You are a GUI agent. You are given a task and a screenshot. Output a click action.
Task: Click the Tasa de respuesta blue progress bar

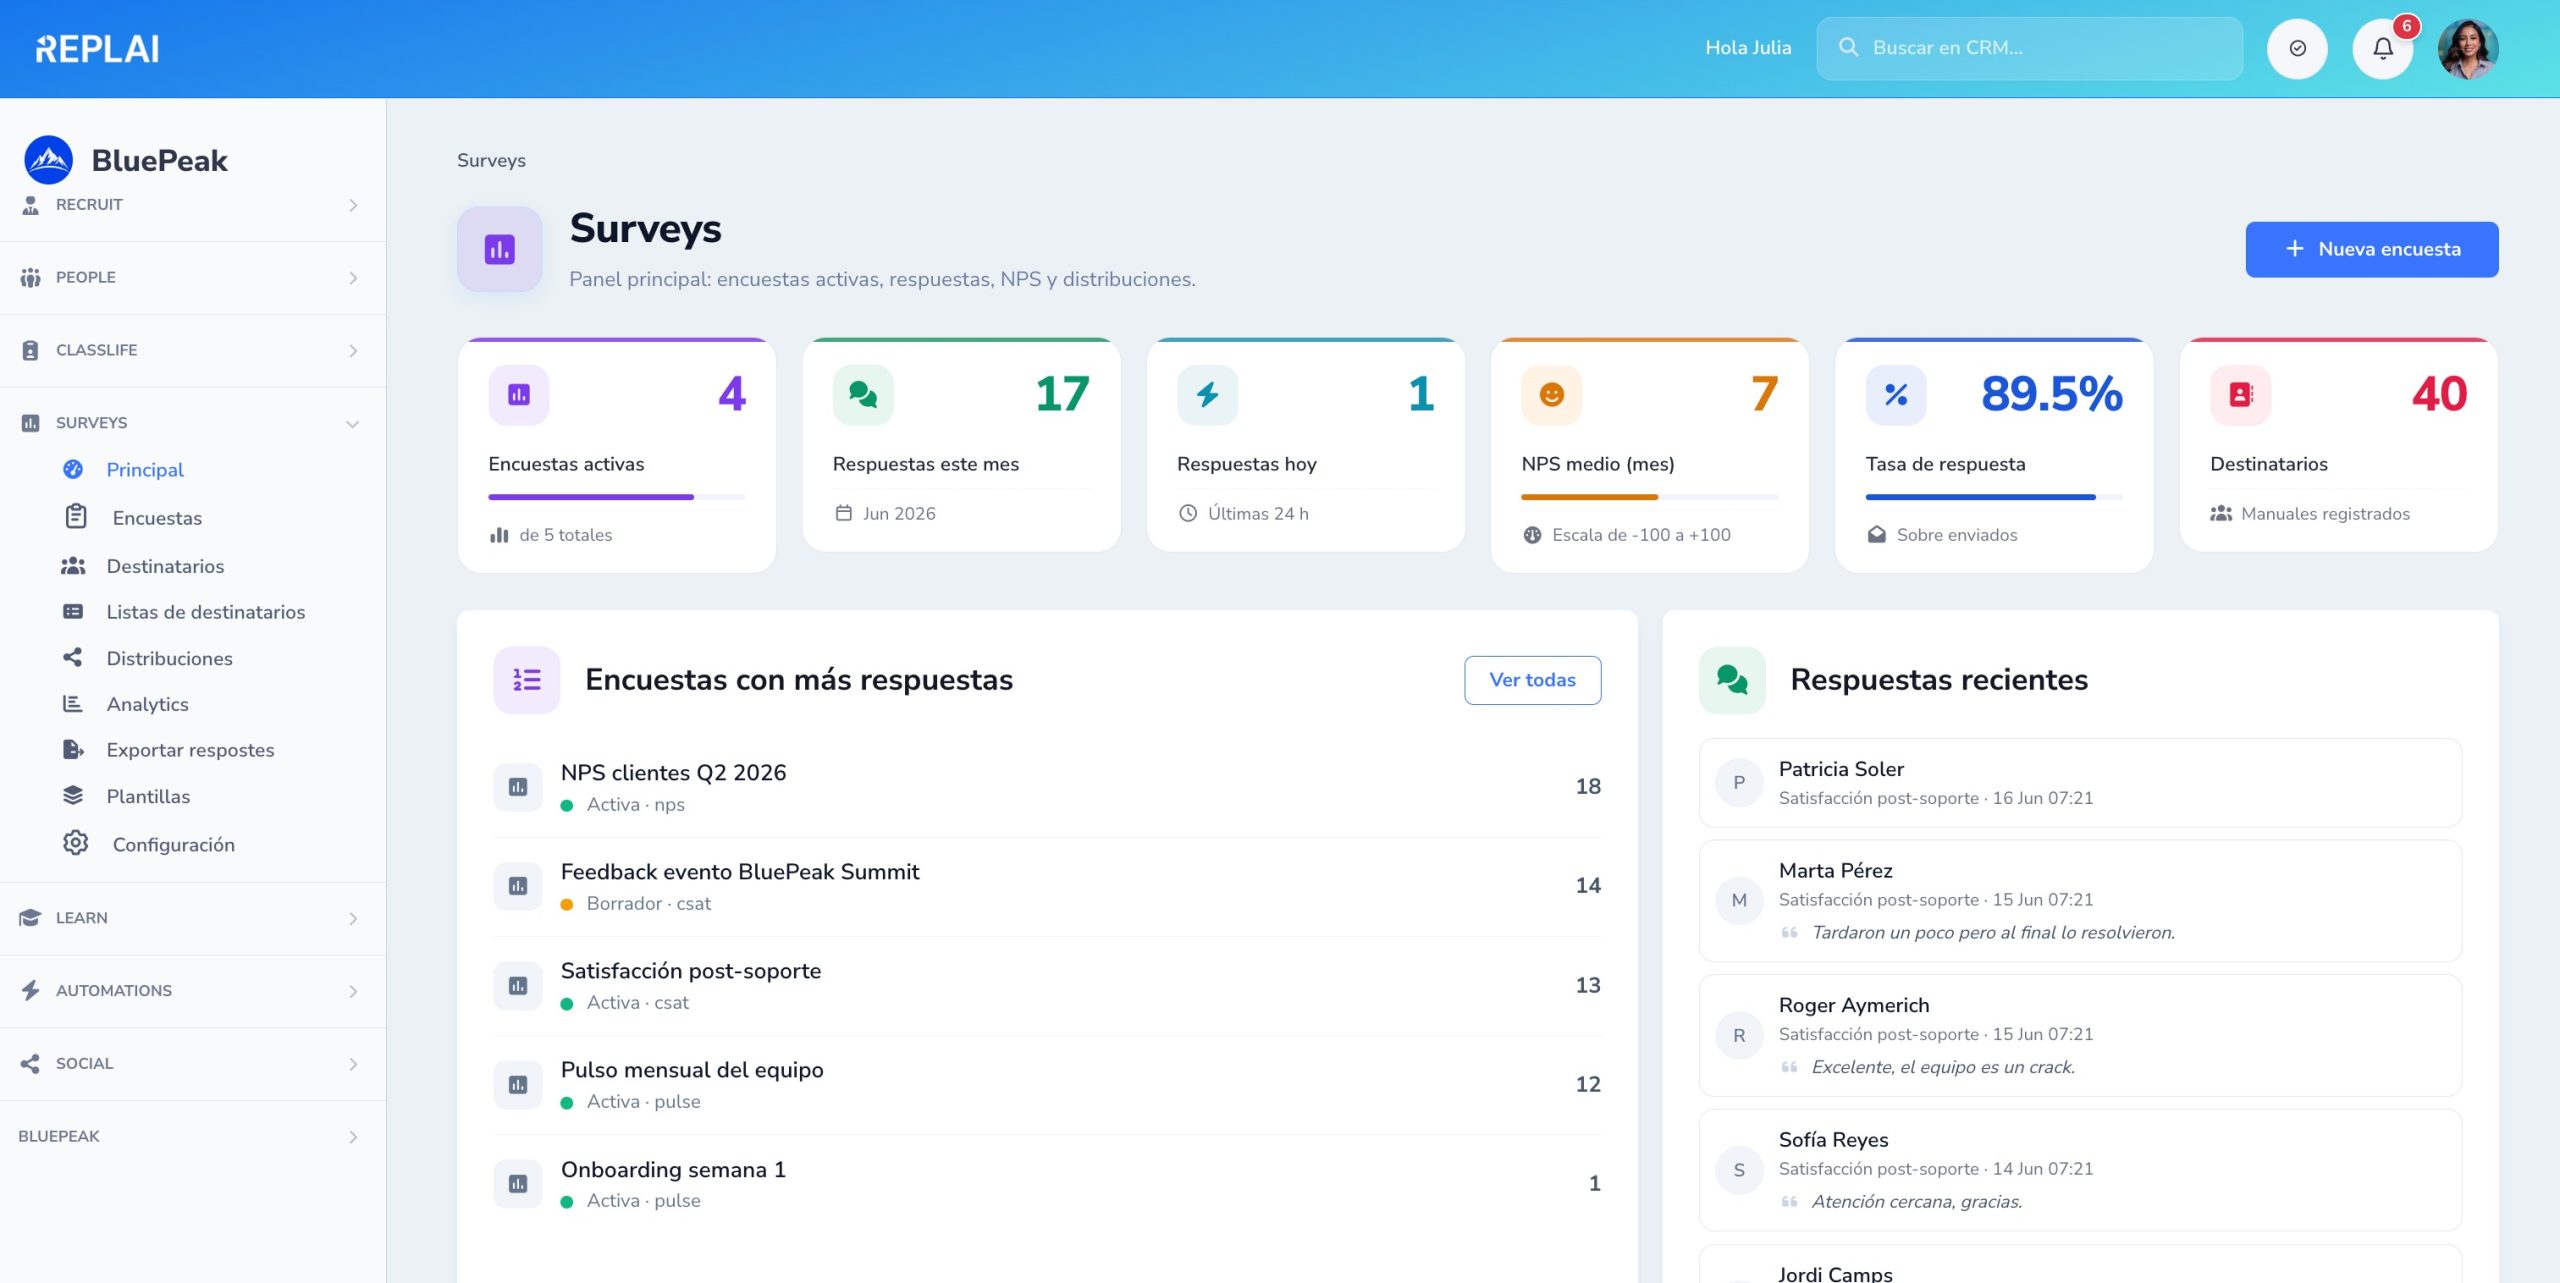pyautogui.click(x=1994, y=497)
